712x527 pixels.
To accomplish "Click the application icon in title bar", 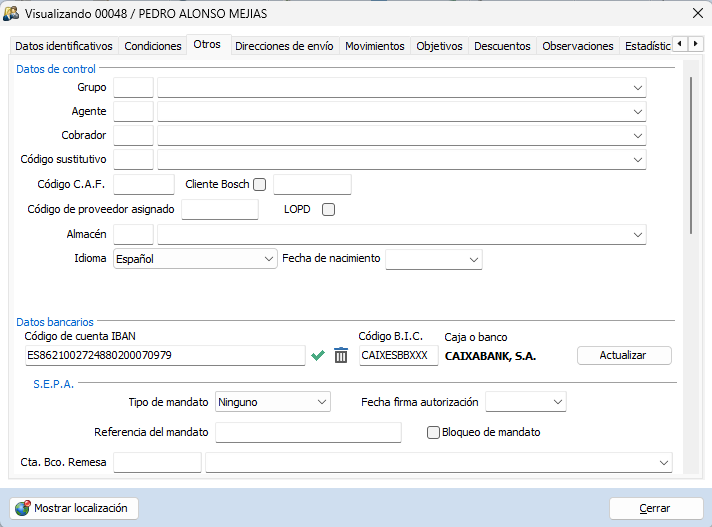I will 12,14.
